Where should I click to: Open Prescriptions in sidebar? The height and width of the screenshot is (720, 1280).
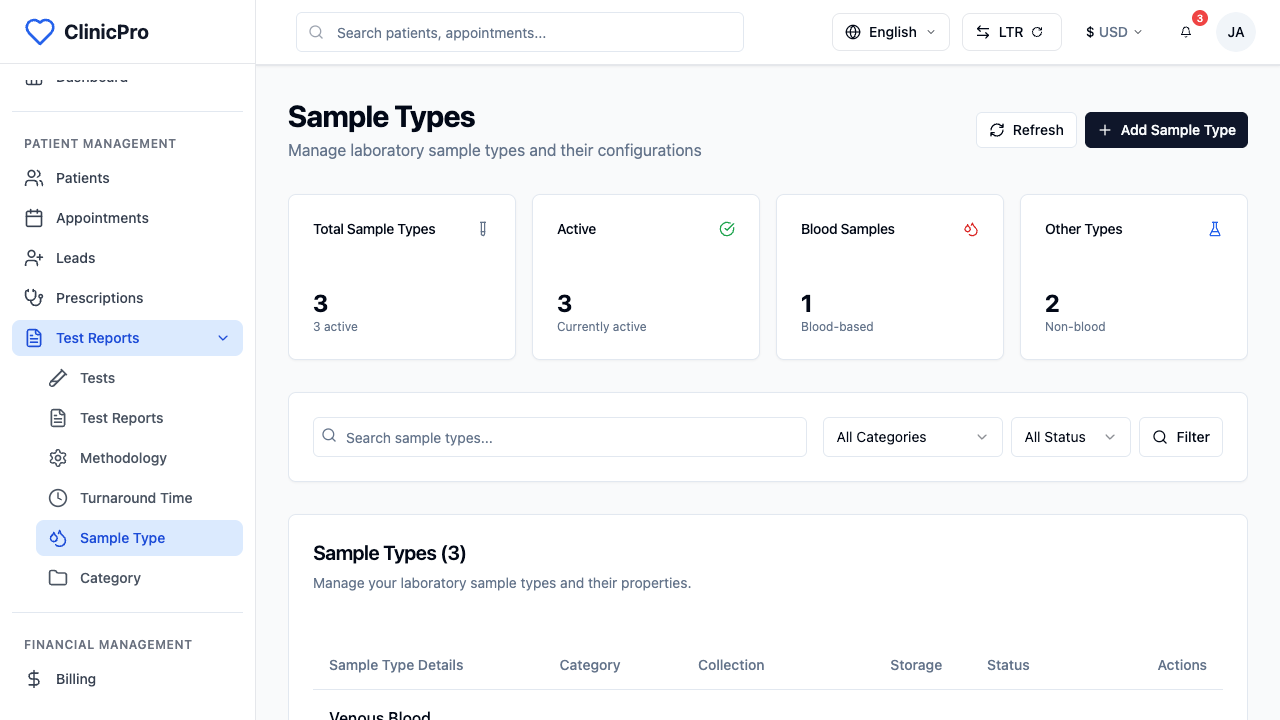click(x=127, y=298)
